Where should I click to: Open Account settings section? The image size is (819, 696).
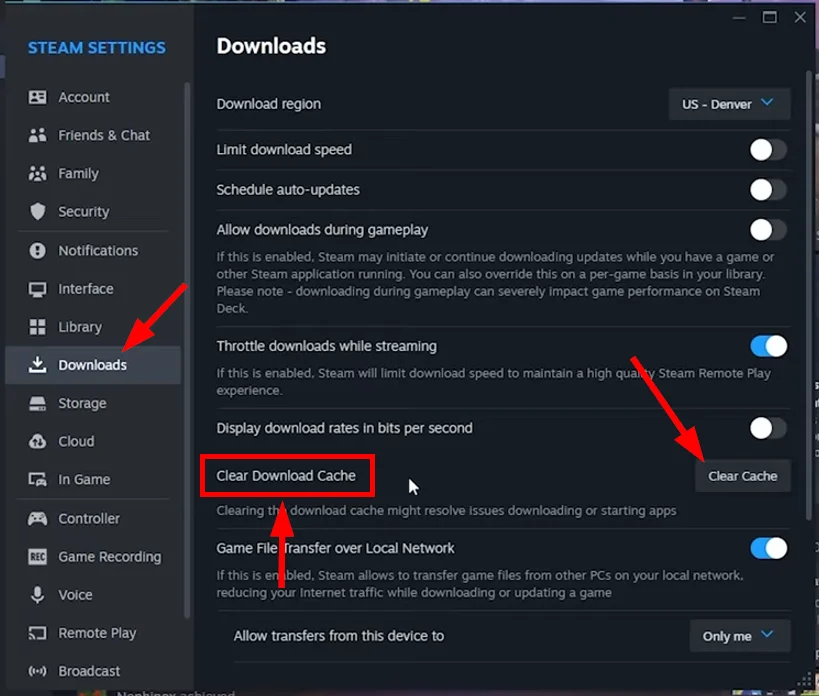tap(93, 97)
